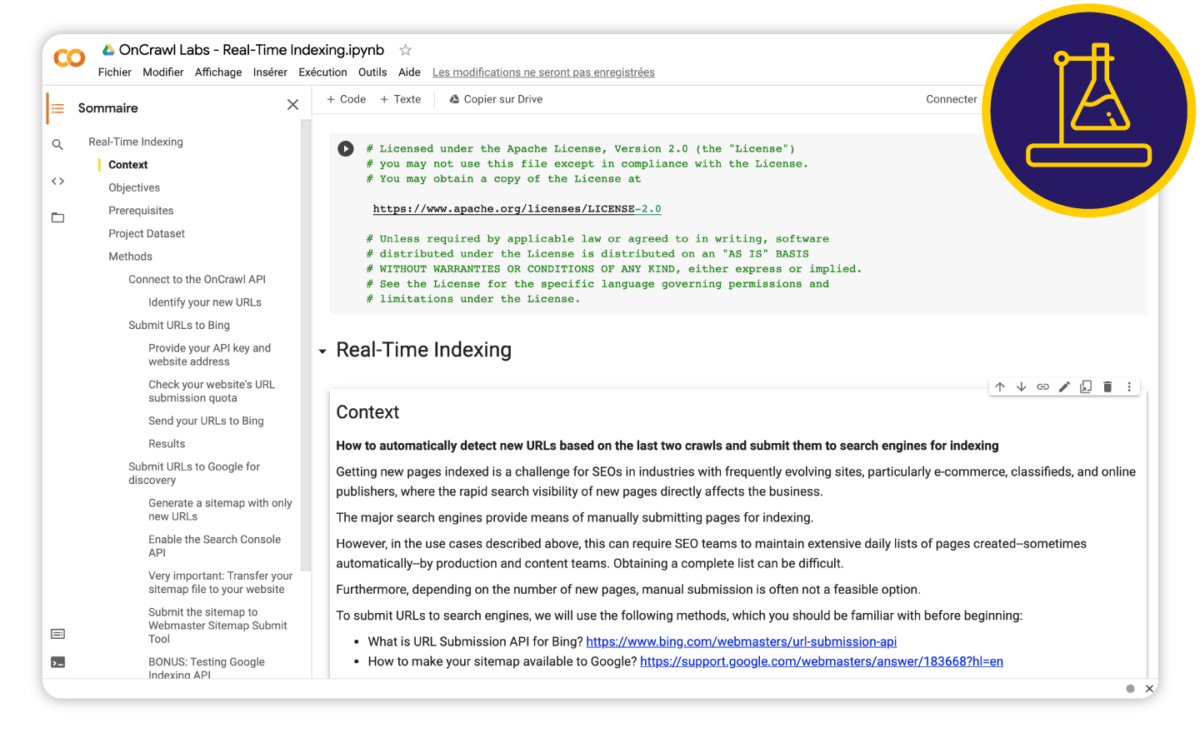This screenshot has width=1200, height=733.
Task: Click the Google Drive icon beside notebook title
Action: pos(108,50)
